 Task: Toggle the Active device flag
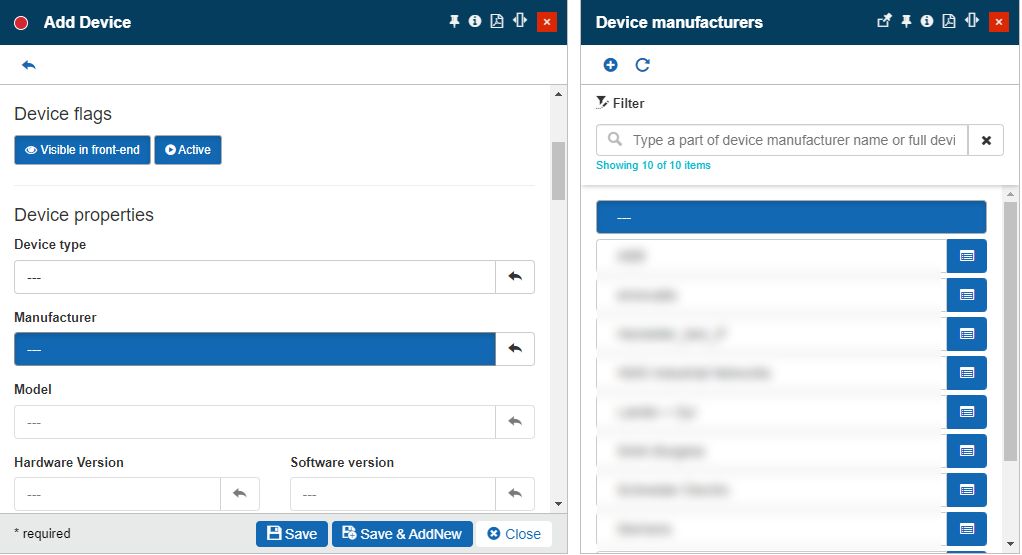[x=188, y=150]
